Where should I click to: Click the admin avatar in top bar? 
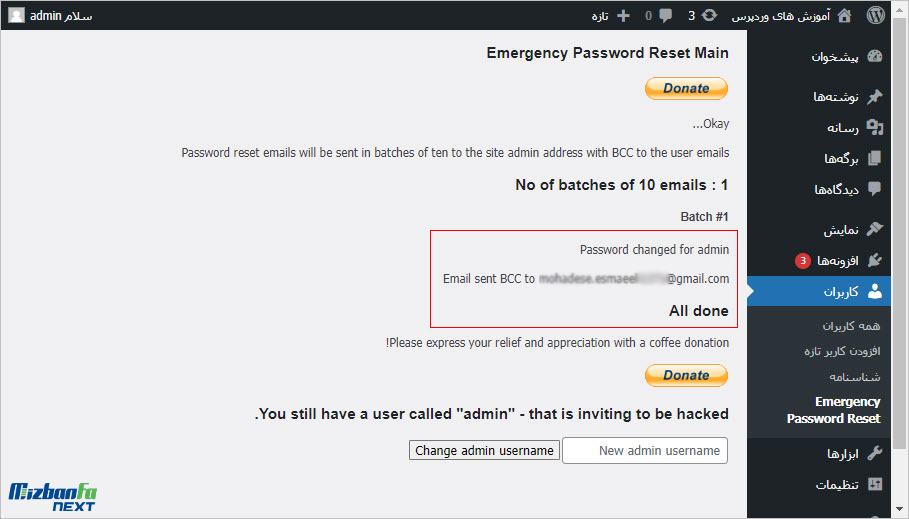pyautogui.click(x=16, y=16)
